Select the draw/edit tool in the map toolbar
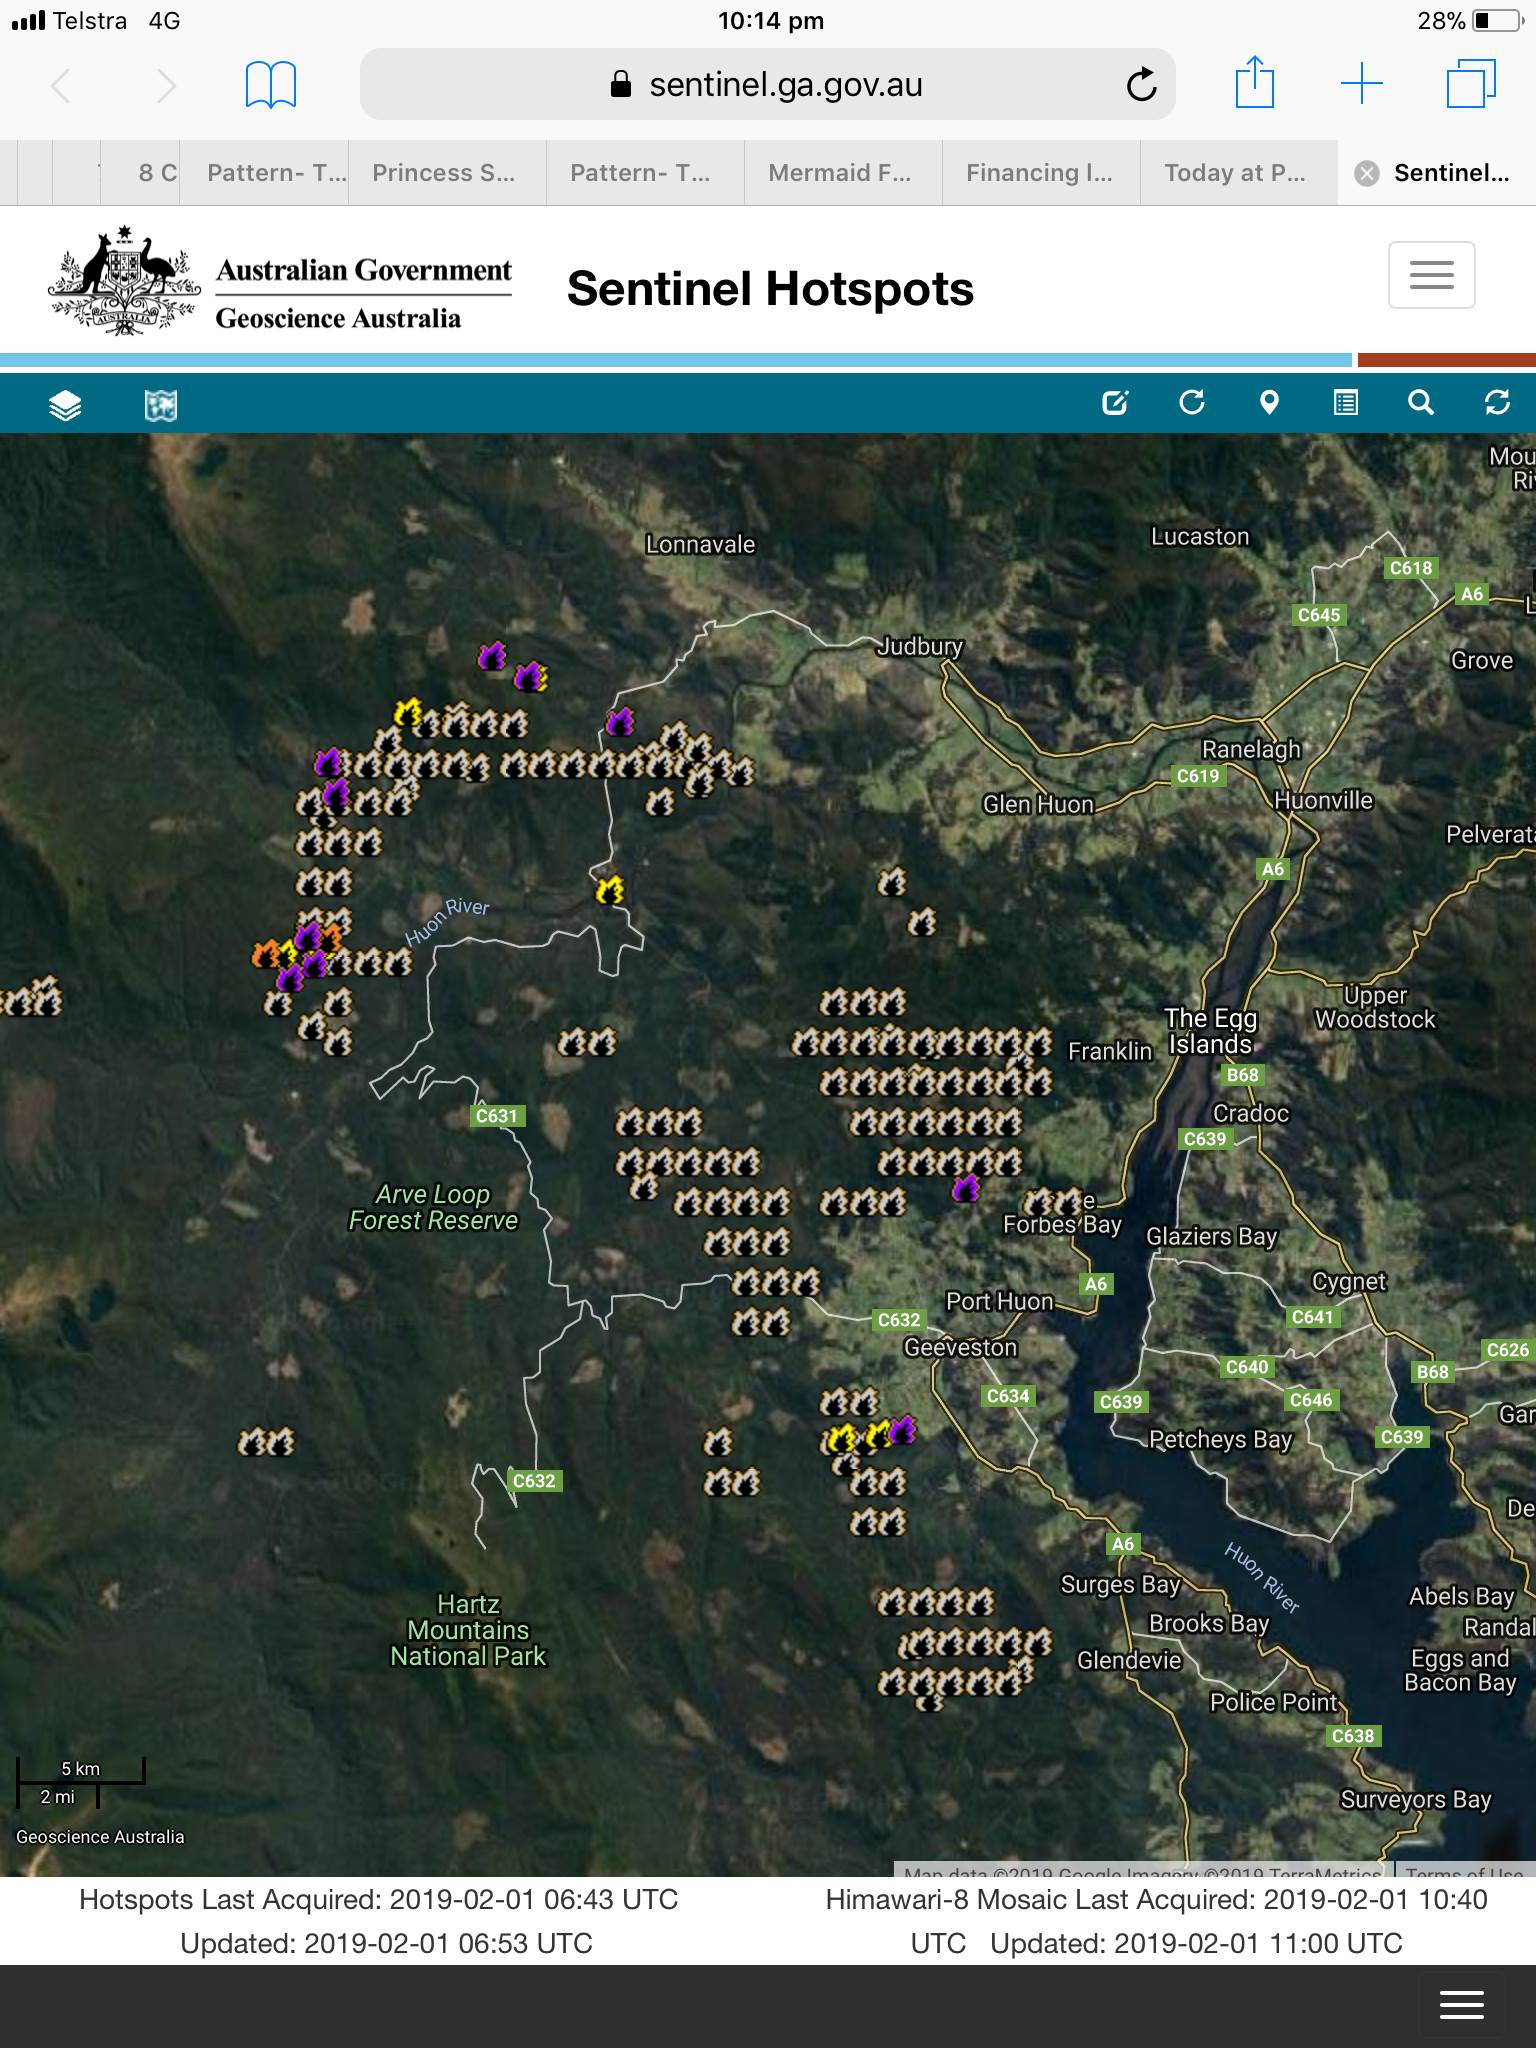The image size is (1536, 2048). click(x=1115, y=403)
